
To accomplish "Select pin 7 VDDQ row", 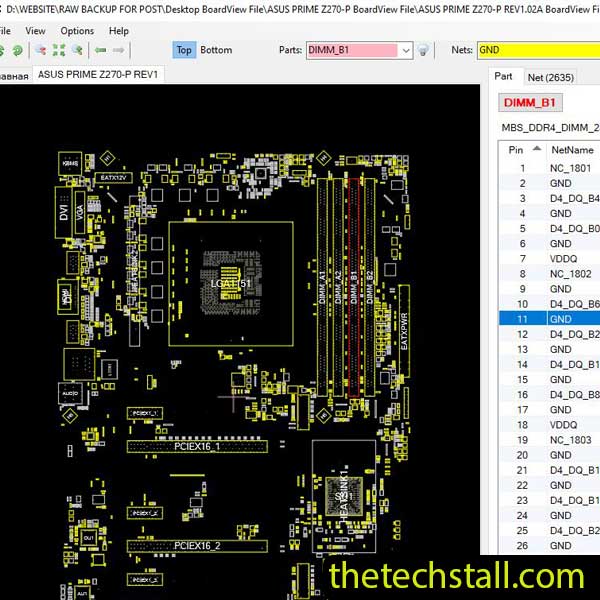I will 549,259.
